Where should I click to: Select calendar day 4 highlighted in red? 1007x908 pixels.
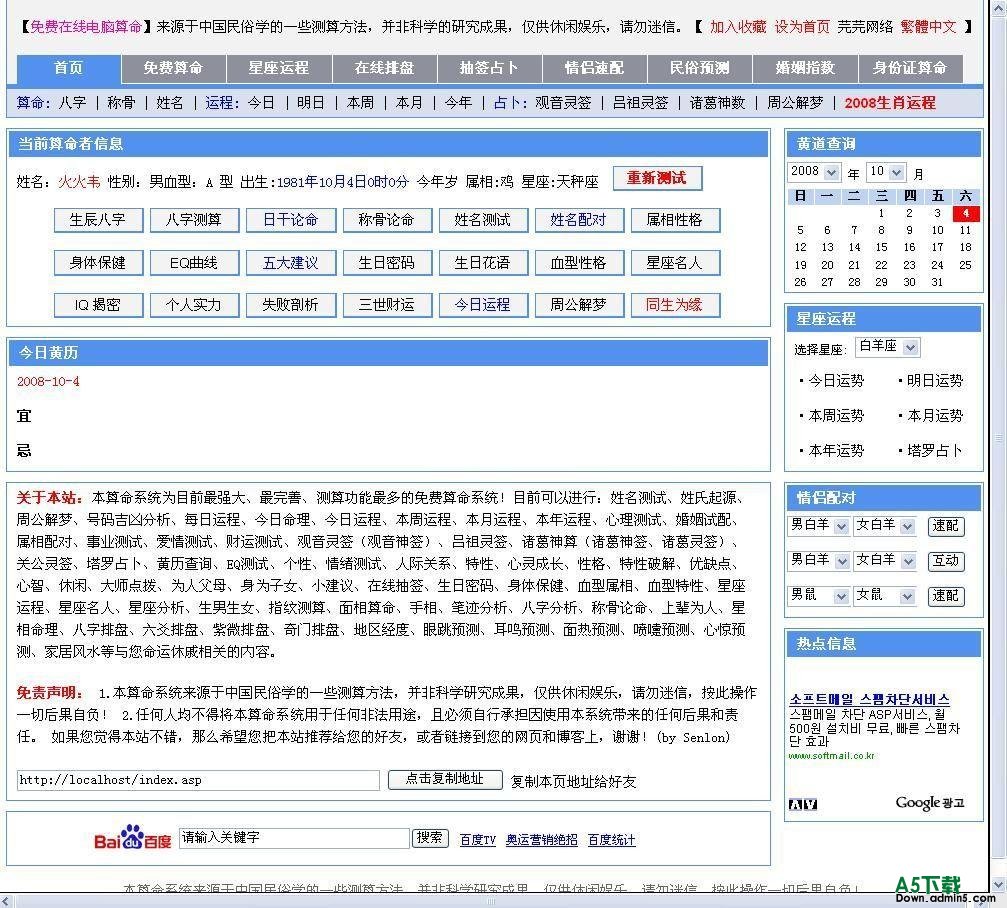point(966,213)
